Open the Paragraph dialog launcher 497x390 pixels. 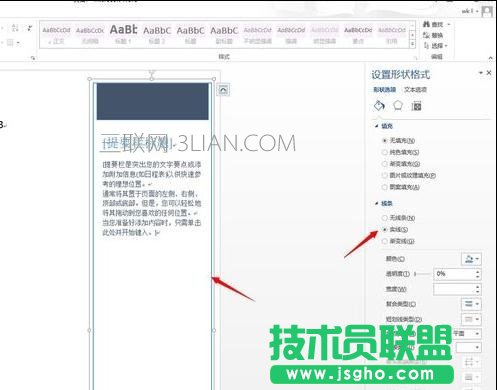coord(33,58)
